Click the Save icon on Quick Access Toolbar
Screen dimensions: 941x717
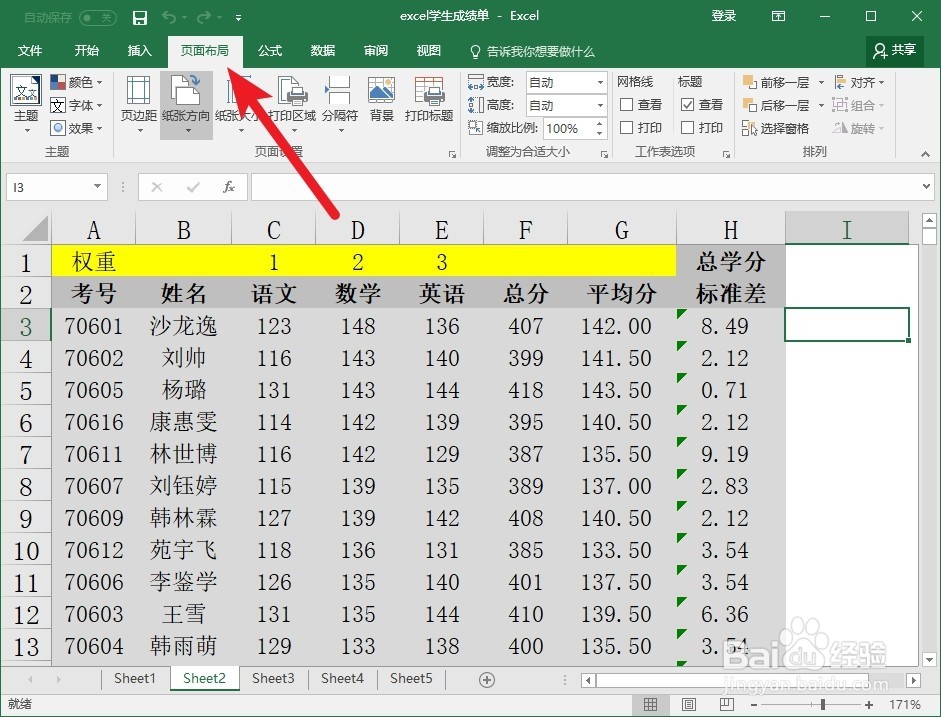click(x=139, y=16)
